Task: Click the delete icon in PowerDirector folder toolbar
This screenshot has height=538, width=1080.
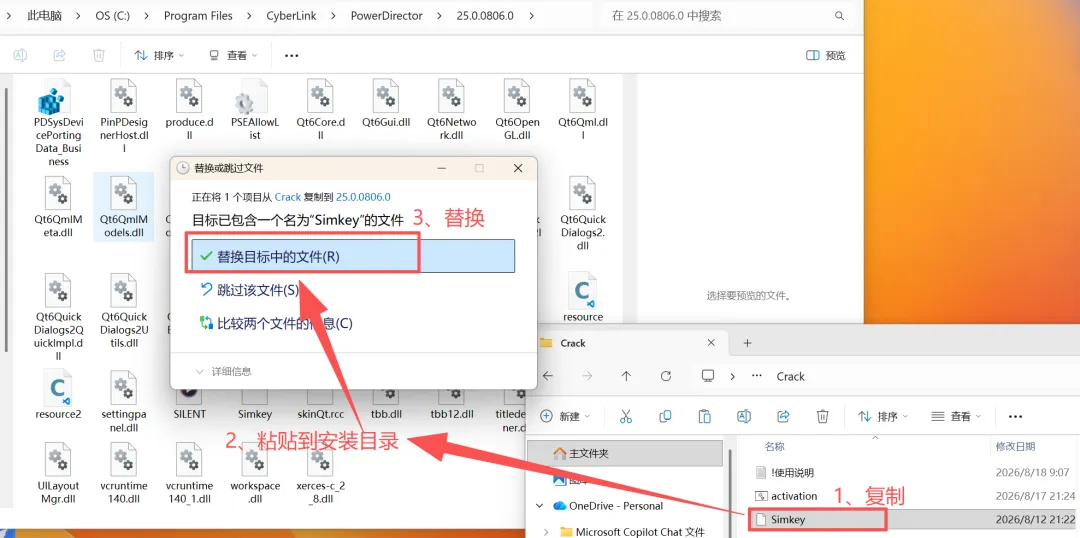Action: [98, 55]
